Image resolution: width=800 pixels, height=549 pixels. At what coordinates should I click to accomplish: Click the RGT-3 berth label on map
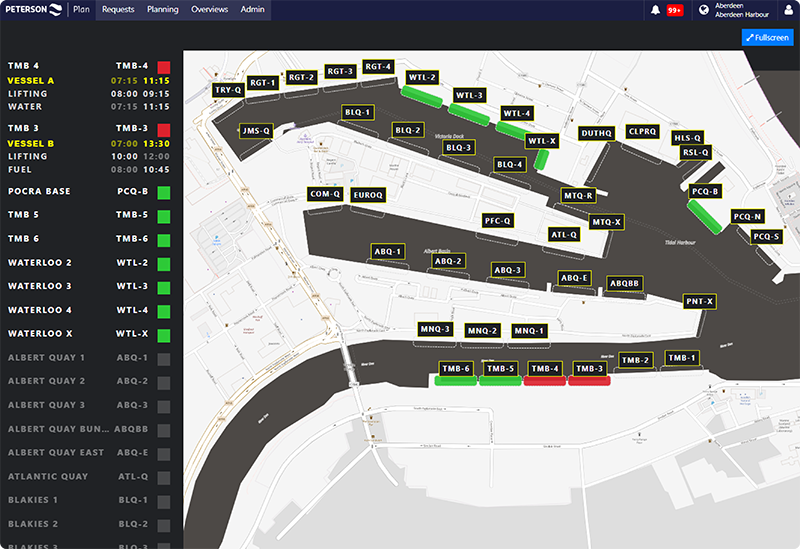(x=340, y=71)
